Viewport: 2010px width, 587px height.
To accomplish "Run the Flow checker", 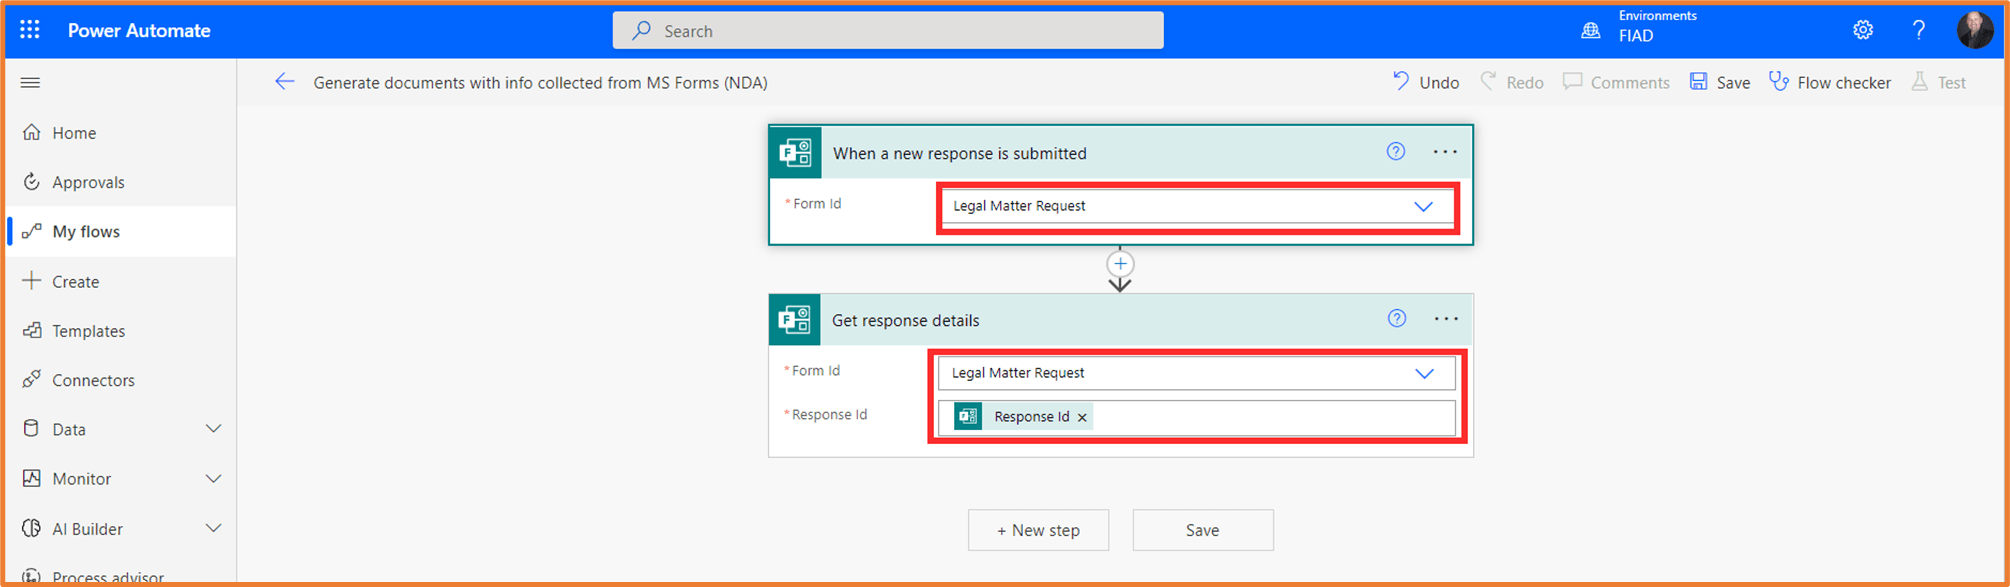I will (x=1830, y=82).
